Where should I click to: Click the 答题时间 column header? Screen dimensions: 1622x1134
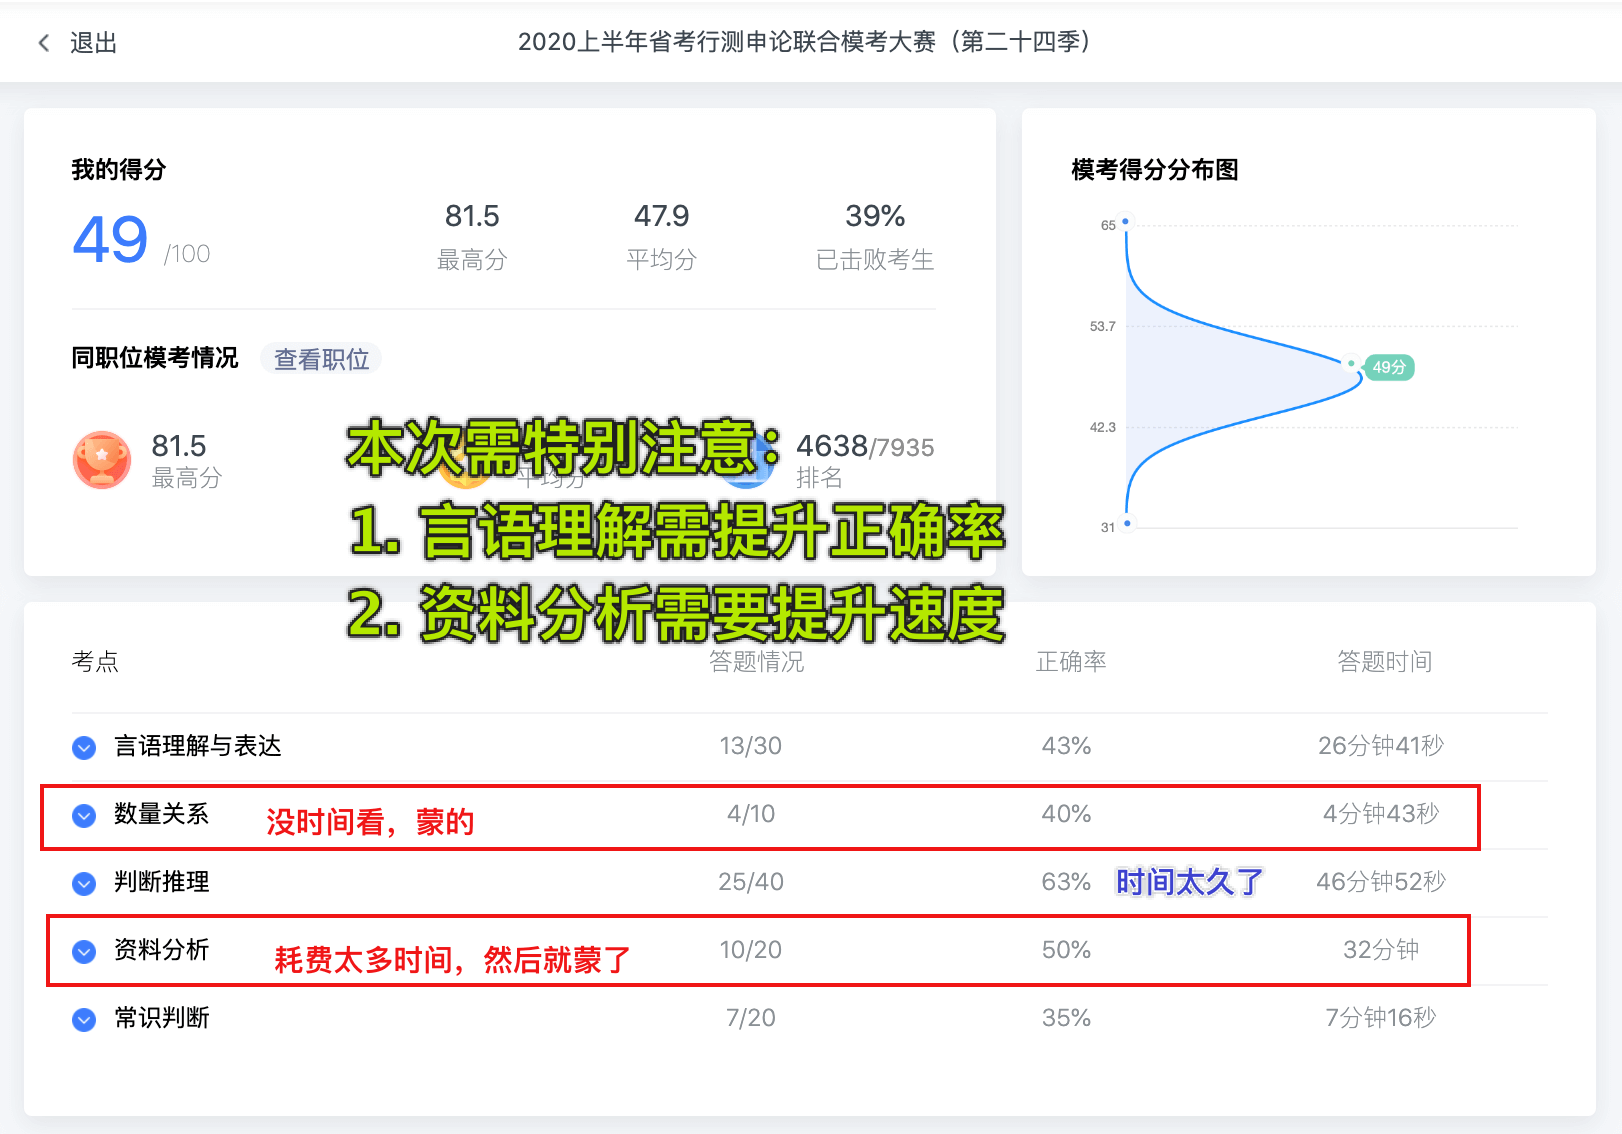pyautogui.click(x=1384, y=661)
